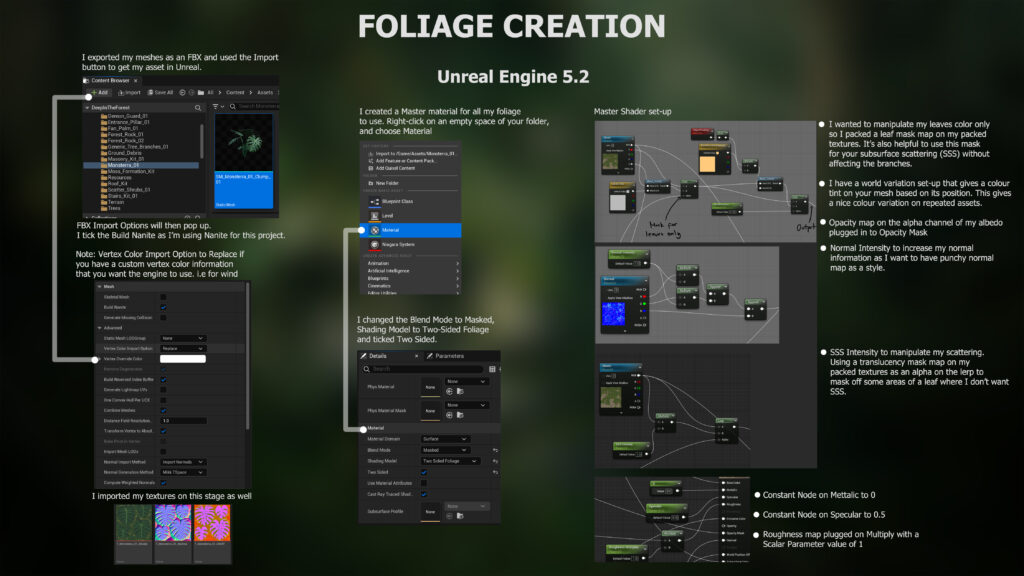Screen dimensions: 1024x576
Task: Click the Content breadcrumb link
Action: pyautogui.click(x=234, y=92)
